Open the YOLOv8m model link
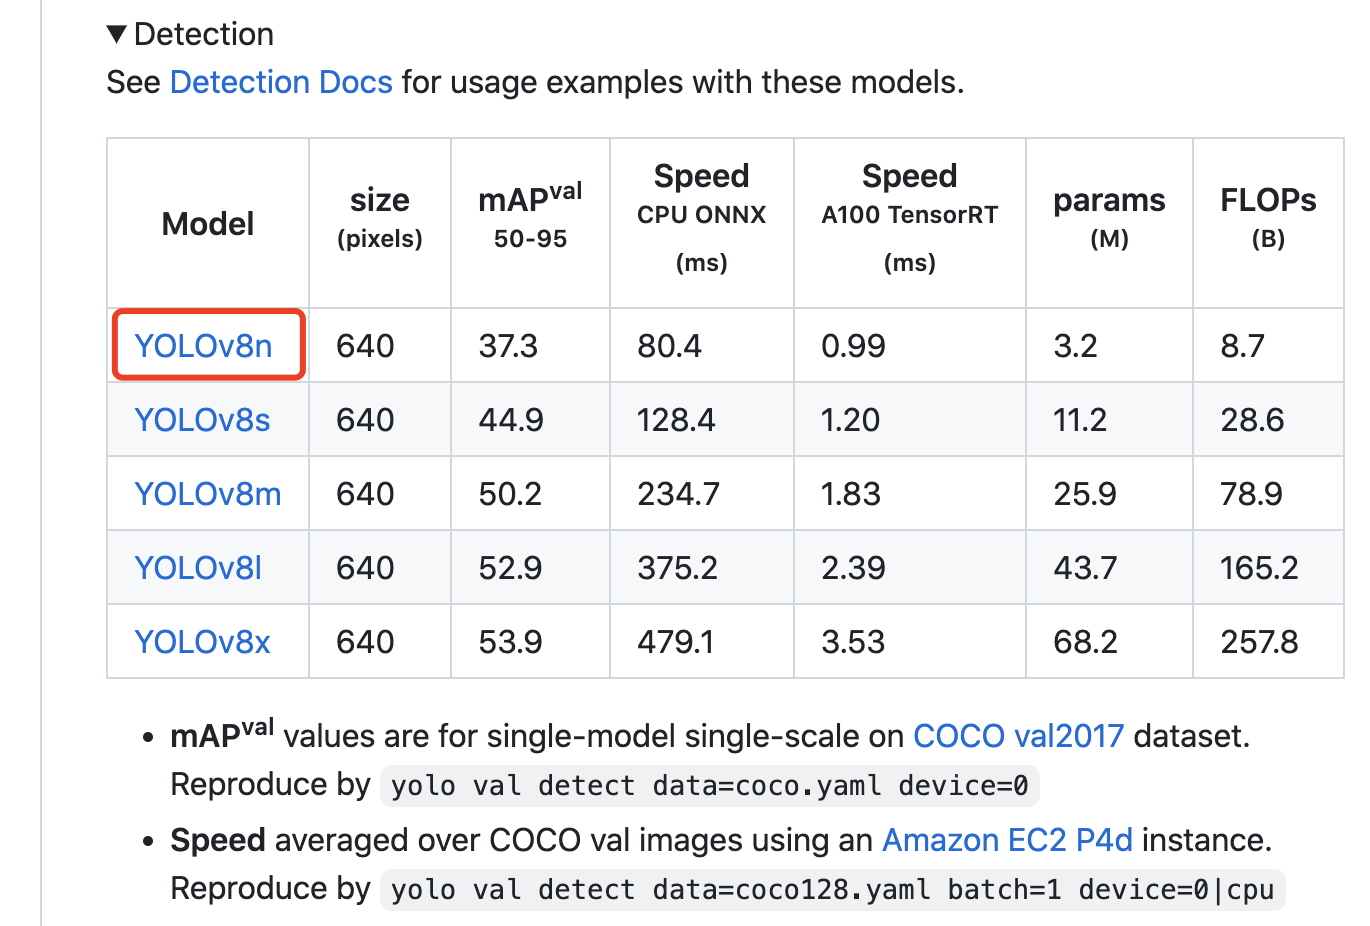Image resolution: width=1370 pixels, height=926 pixels. pyautogui.click(x=208, y=494)
